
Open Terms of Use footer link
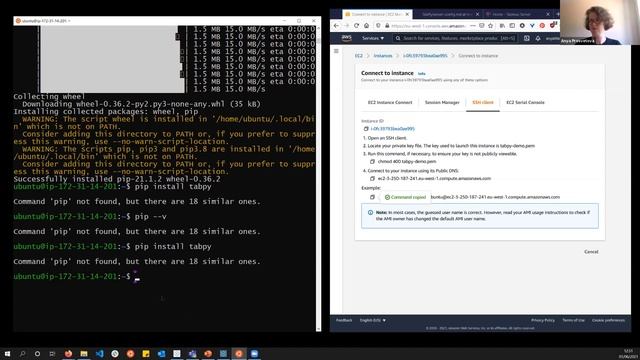click(x=573, y=320)
